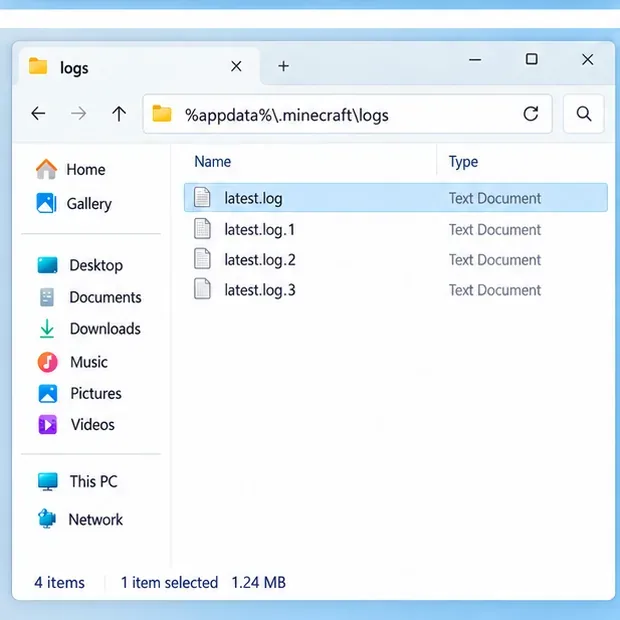Open the search box magnifier
The image size is (620, 620).
tap(584, 114)
